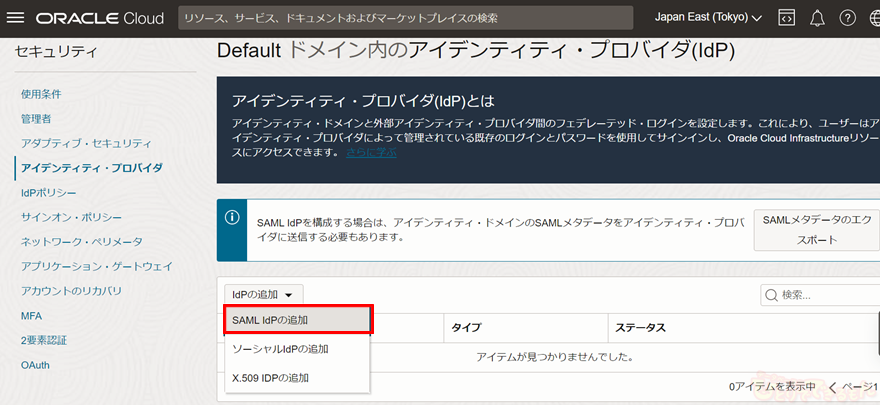
Task: Select SAML IdPの追加 from the menu
Action: click(x=298, y=320)
